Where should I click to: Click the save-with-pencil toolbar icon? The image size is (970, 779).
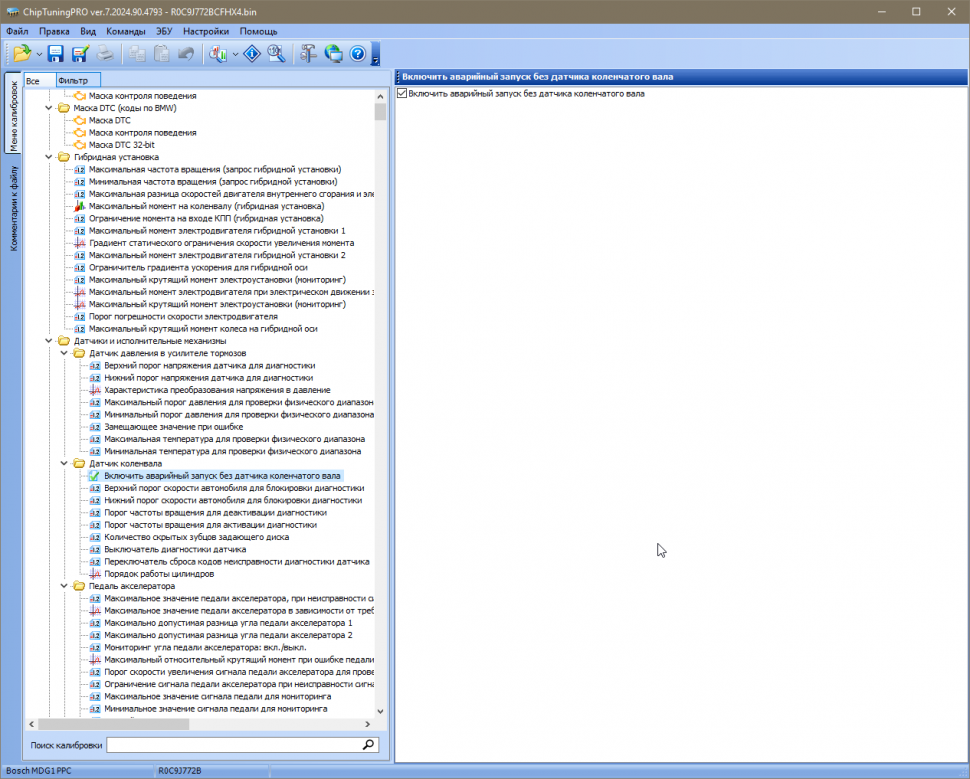pyautogui.click(x=79, y=54)
